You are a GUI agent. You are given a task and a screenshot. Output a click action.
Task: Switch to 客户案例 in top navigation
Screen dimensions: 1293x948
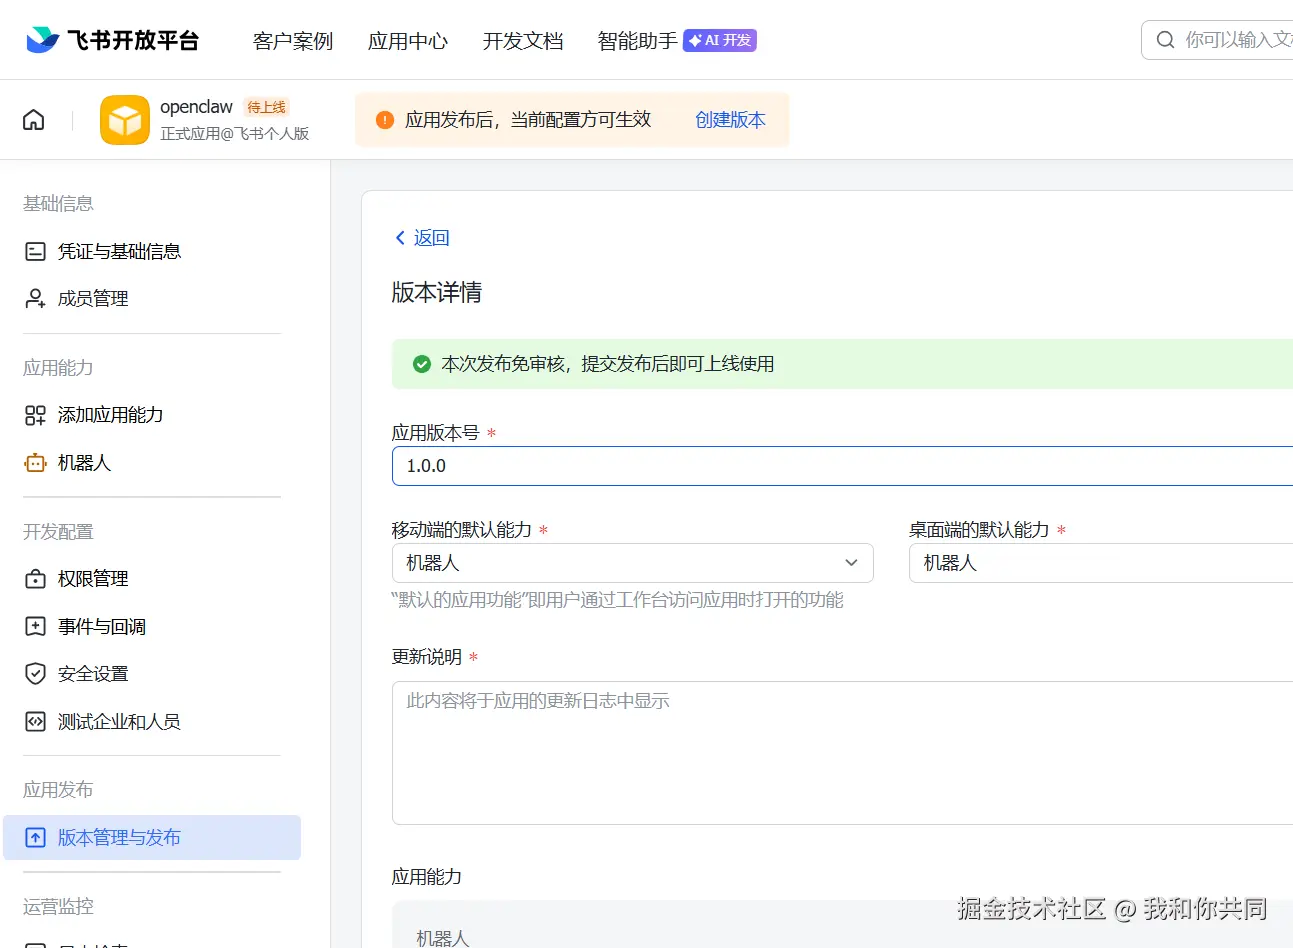pos(292,41)
